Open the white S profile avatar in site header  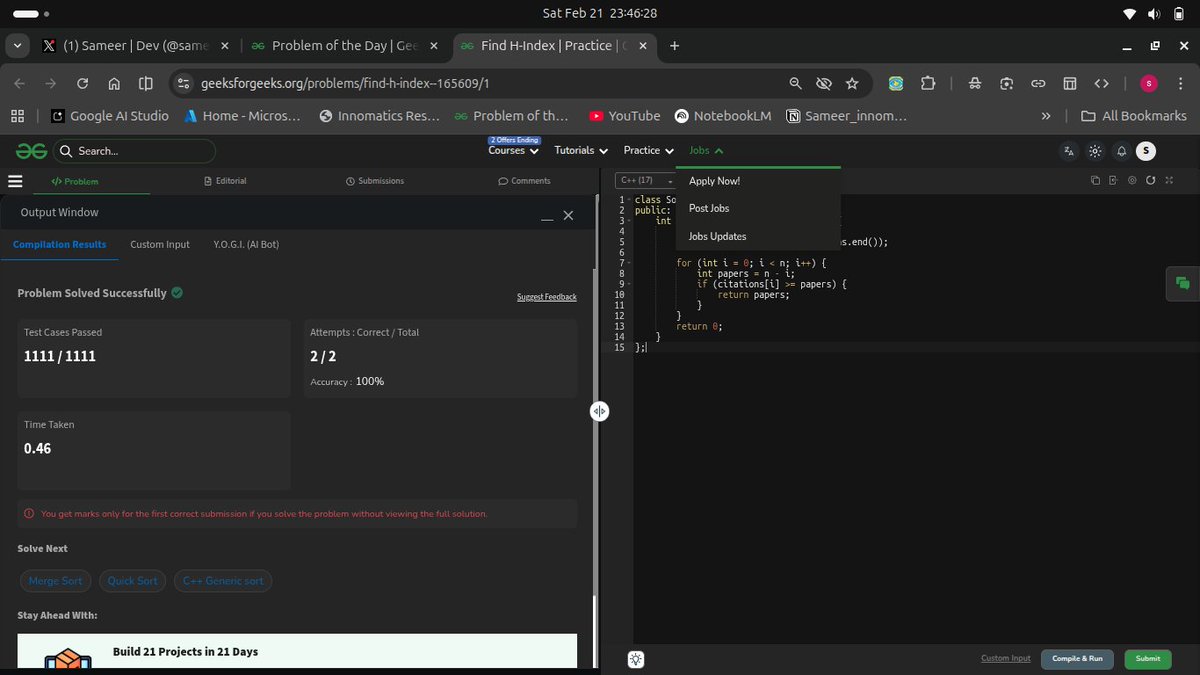pyautogui.click(x=1146, y=151)
